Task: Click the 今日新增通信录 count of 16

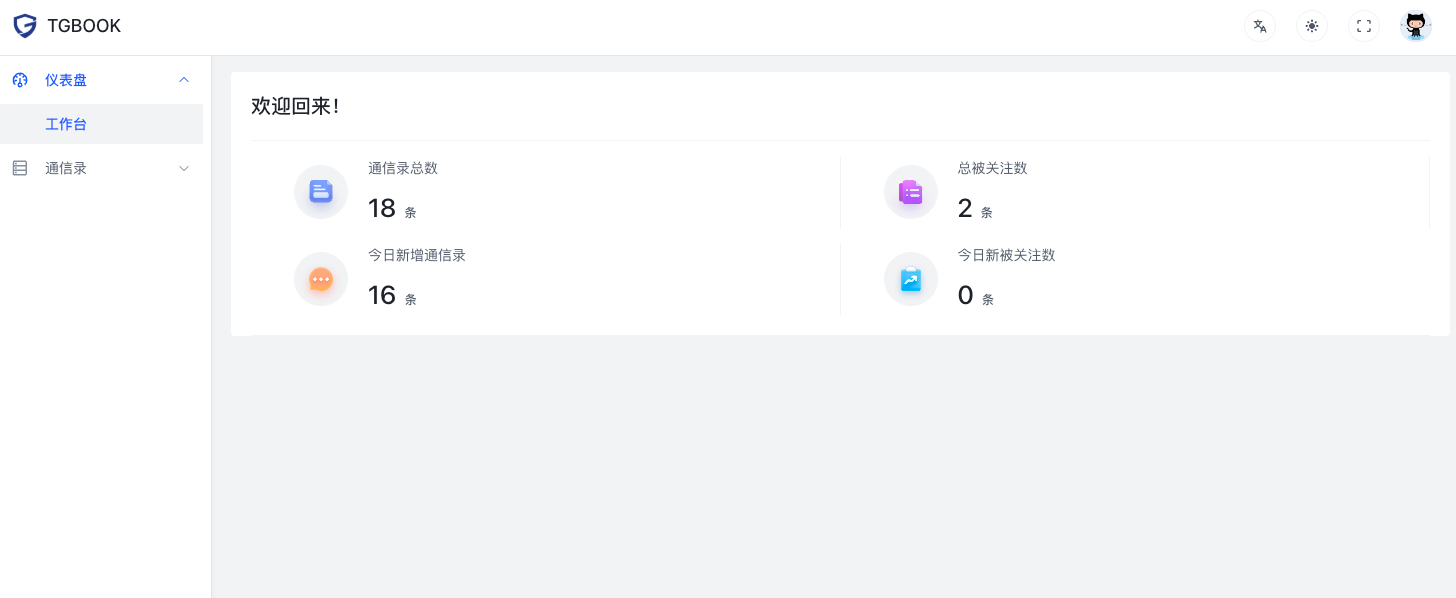Action: click(x=382, y=295)
